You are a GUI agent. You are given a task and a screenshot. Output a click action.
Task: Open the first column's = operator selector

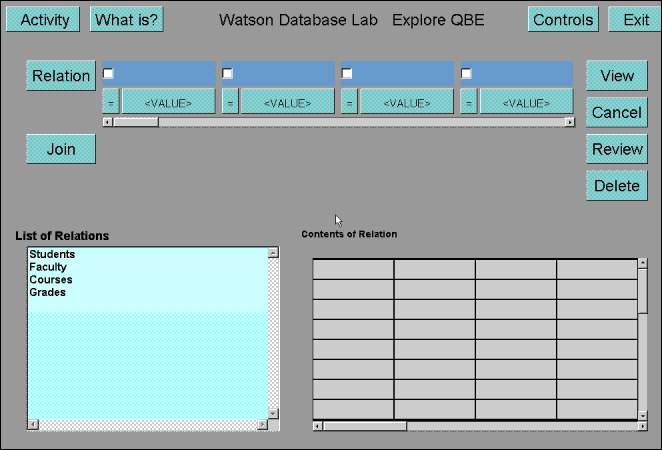point(111,101)
